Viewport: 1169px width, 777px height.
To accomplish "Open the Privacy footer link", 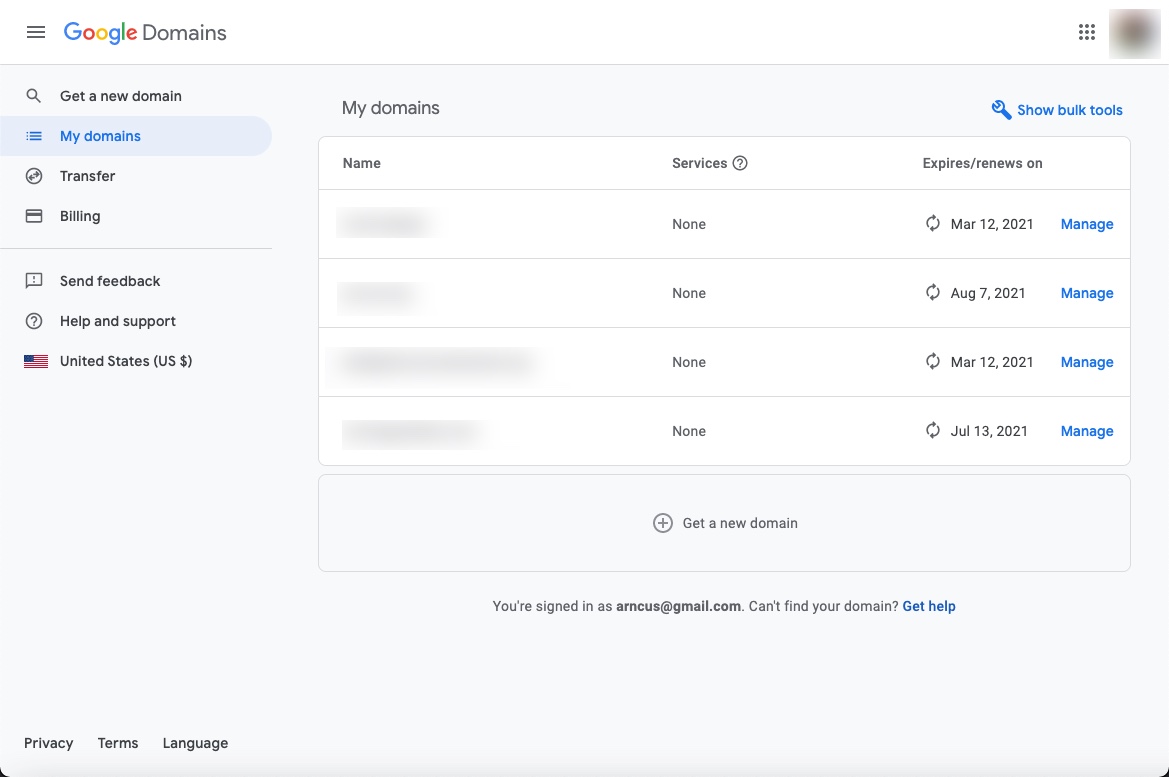I will 49,743.
